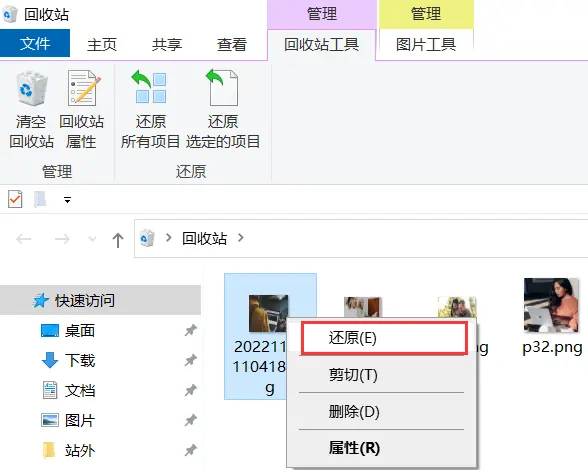
Task: Switch to the 查看 tab
Action: 232,45
